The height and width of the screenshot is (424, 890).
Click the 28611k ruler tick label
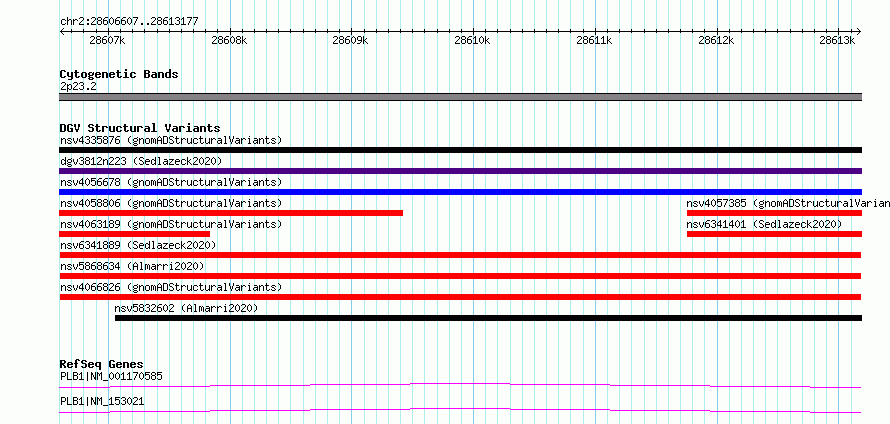coord(594,40)
